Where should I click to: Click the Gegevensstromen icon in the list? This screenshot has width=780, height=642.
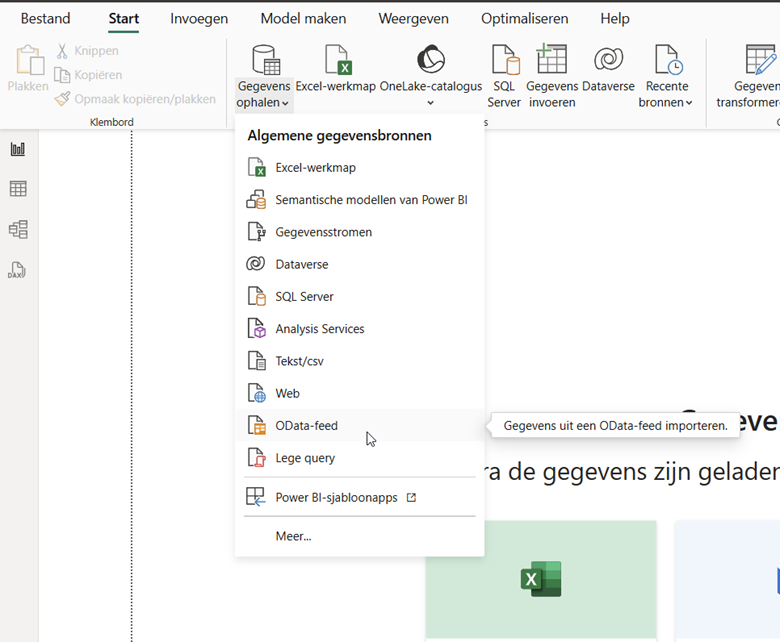pyautogui.click(x=257, y=232)
